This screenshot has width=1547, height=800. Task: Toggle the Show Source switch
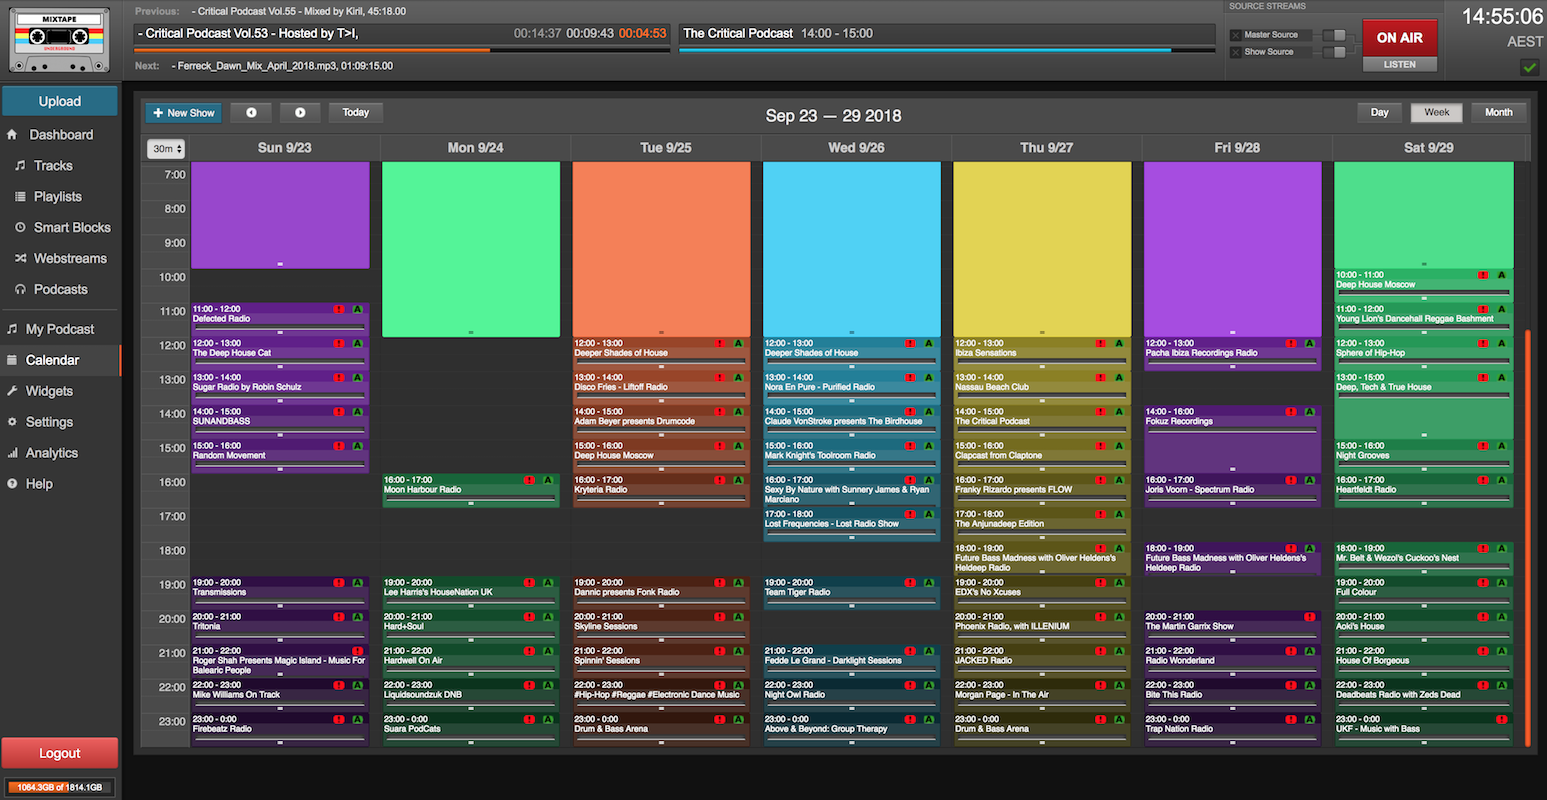[x=1334, y=52]
